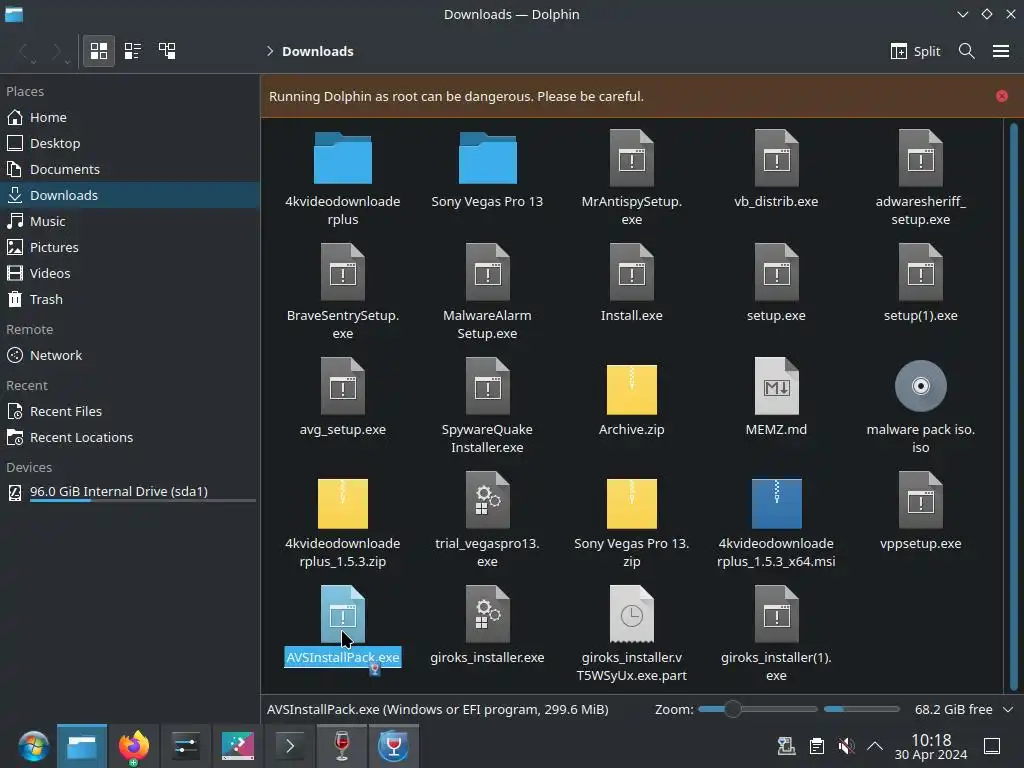
Task: Click the Downloads breadcrumb label
Action: pos(317,51)
